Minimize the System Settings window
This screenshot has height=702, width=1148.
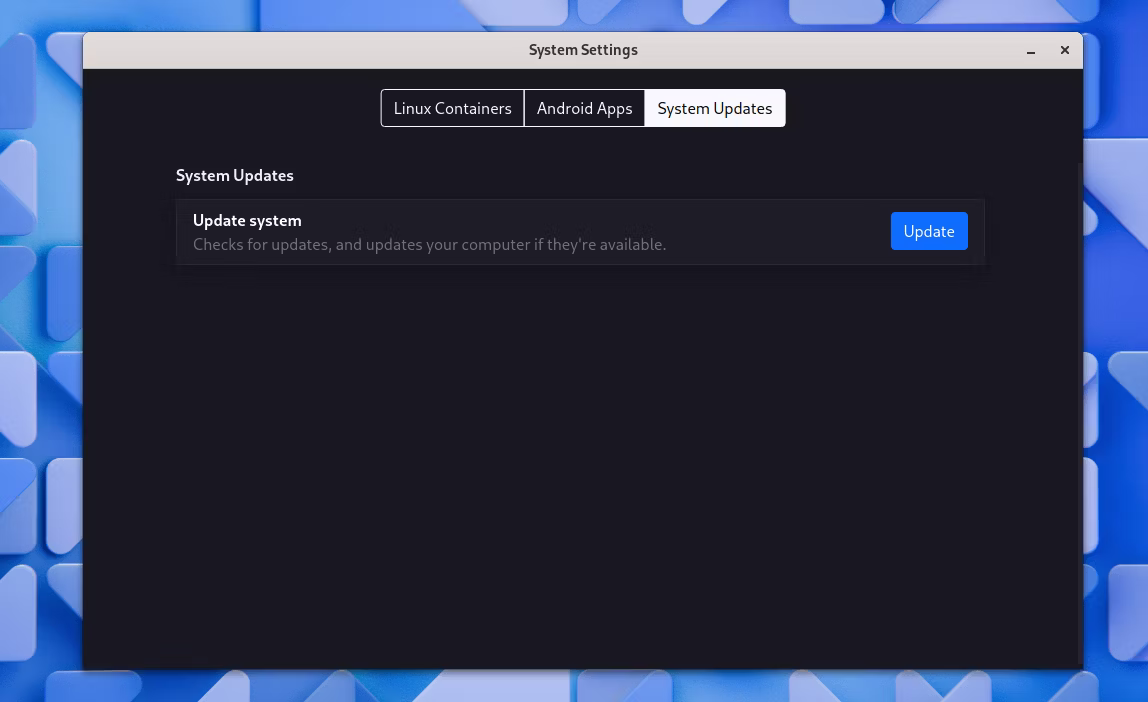coord(1030,51)
